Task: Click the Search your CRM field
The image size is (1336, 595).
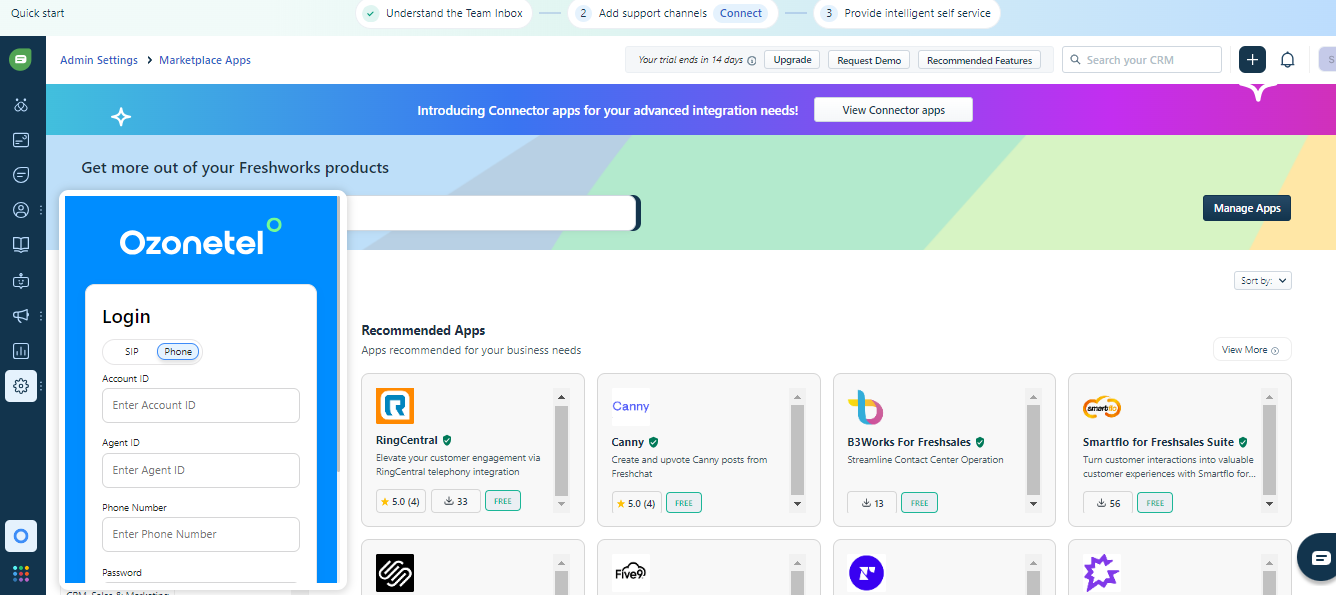Action: 1141,60
